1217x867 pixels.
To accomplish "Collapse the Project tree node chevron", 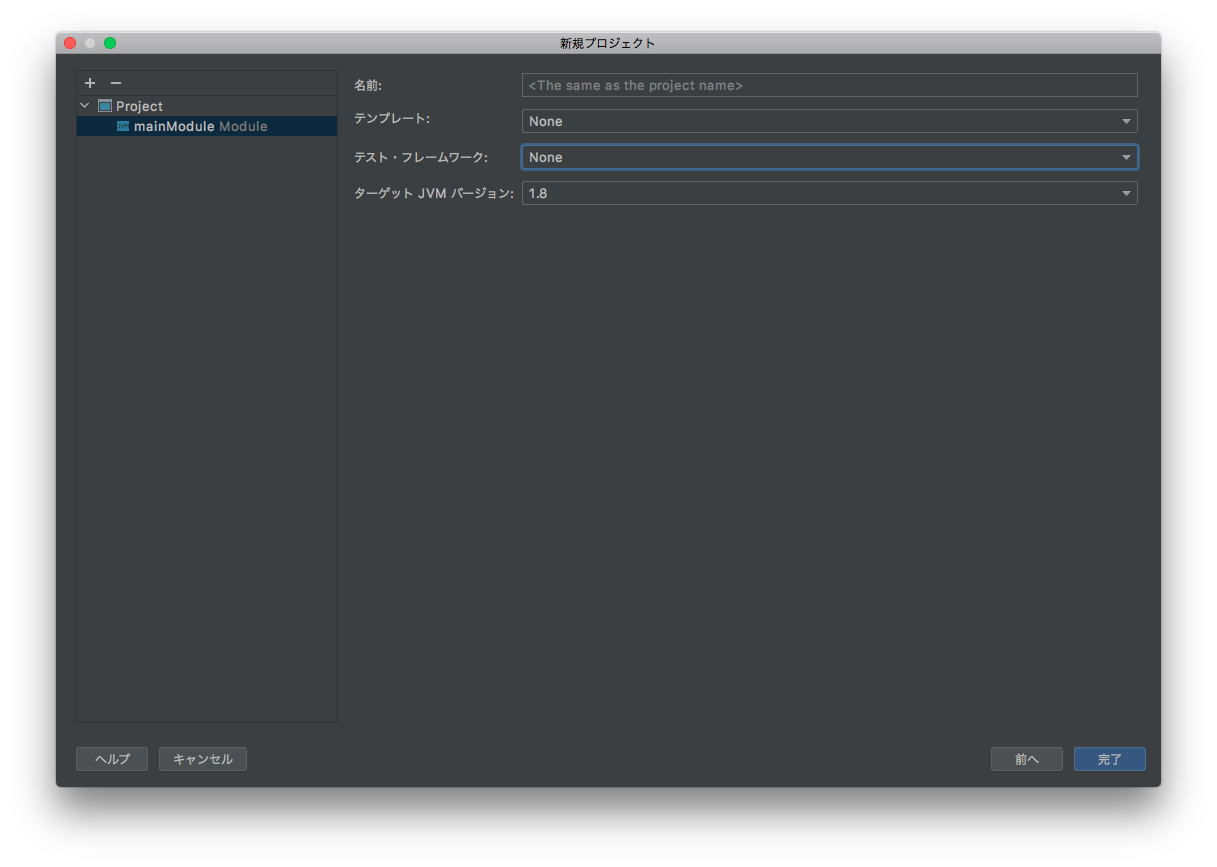I will 85,106.
